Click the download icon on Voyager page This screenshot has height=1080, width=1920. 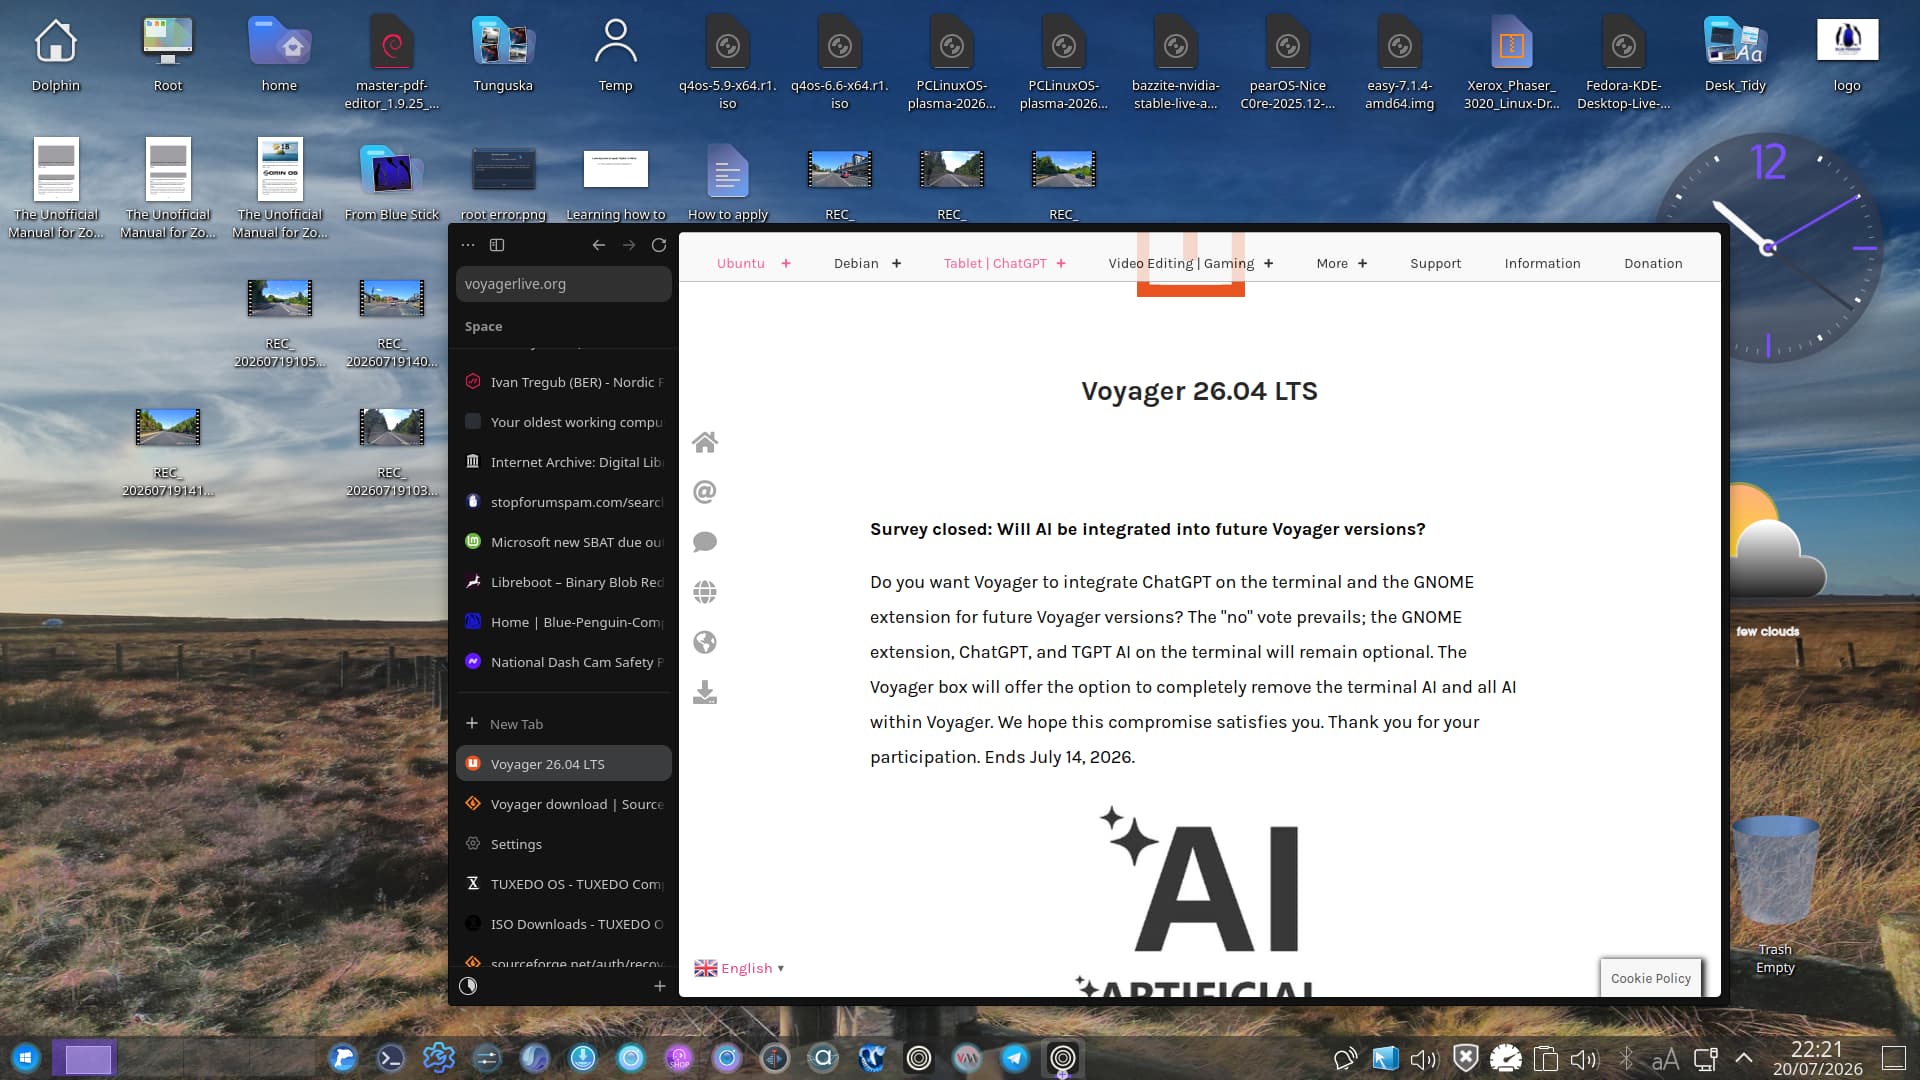pyautogui.click(x=705, y=692)
